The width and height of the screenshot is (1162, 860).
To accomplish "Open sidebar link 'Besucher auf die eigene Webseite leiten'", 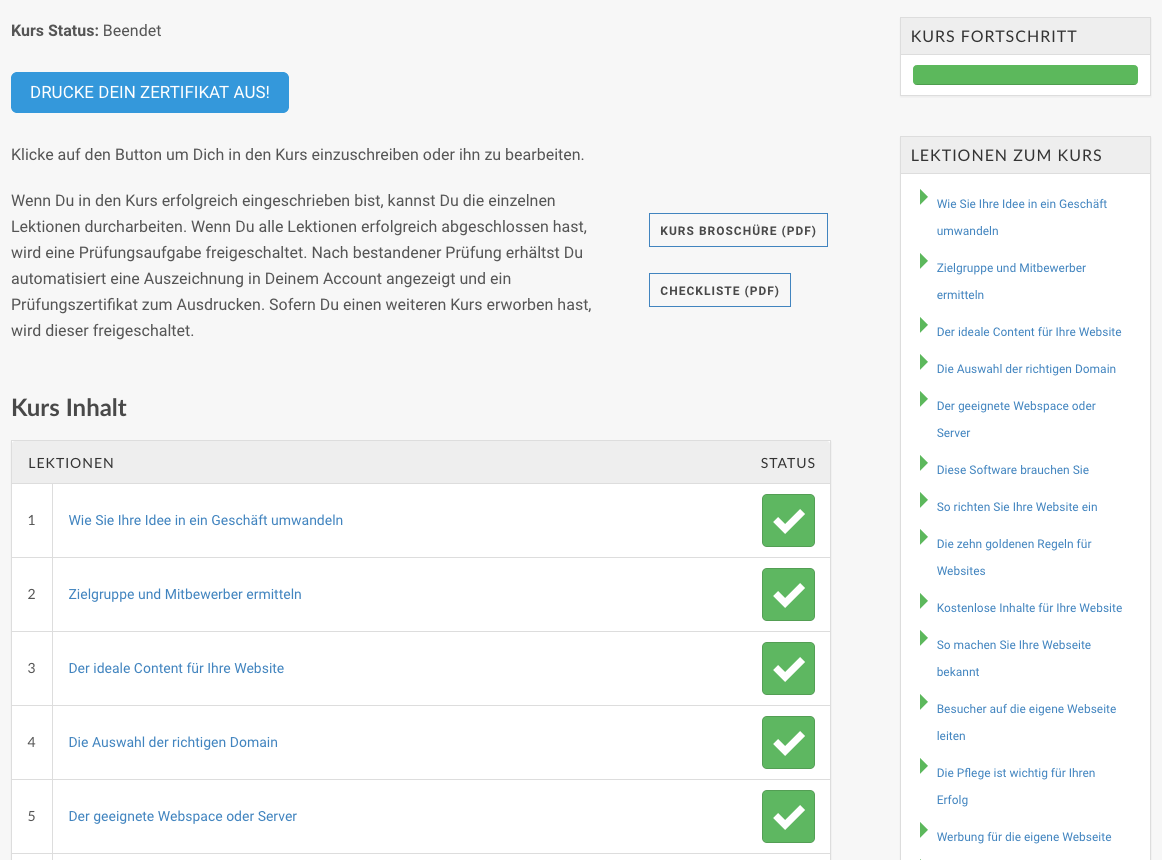I will 1026,722.
